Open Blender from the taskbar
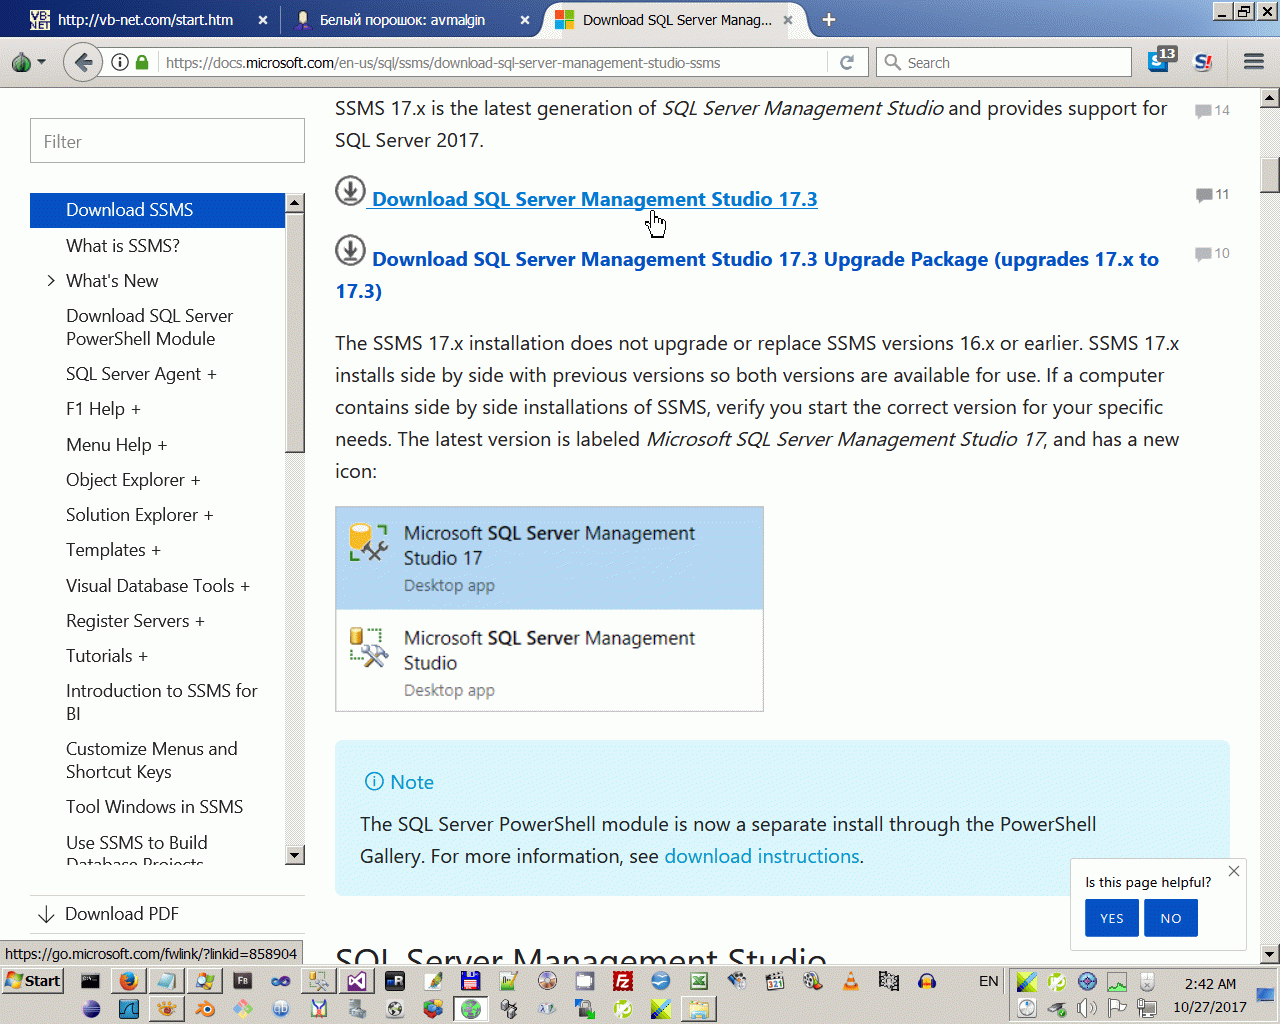This screenshot has width=1280, height=1024. 205,1009
